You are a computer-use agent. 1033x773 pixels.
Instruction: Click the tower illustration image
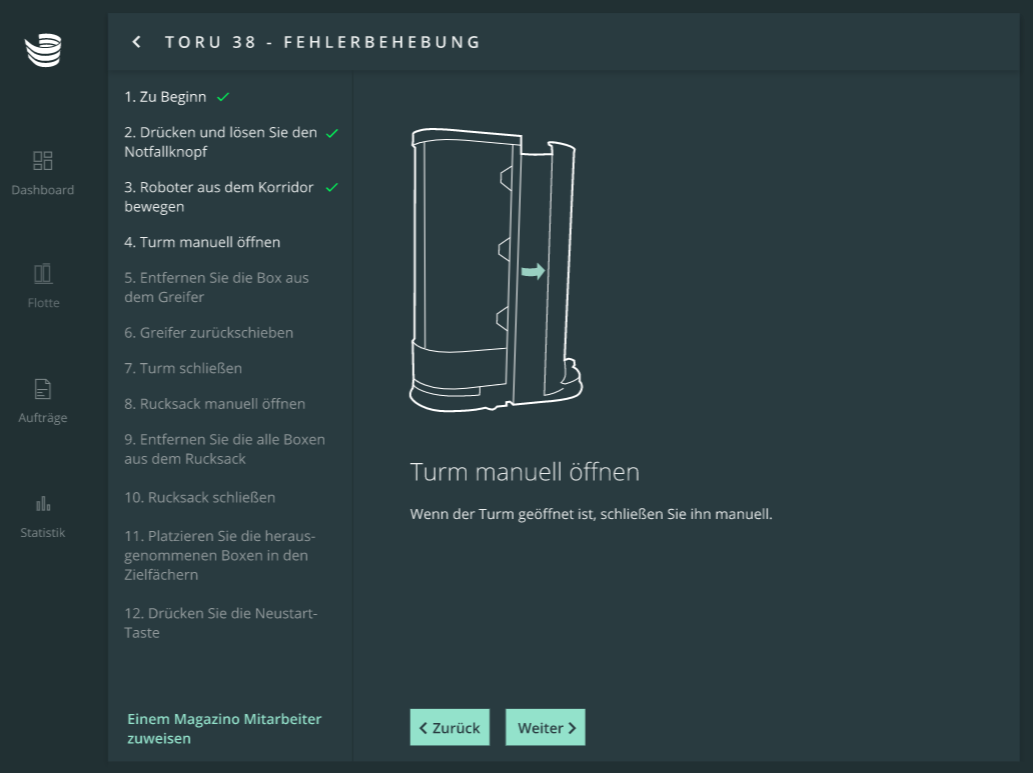click(495, 270)
